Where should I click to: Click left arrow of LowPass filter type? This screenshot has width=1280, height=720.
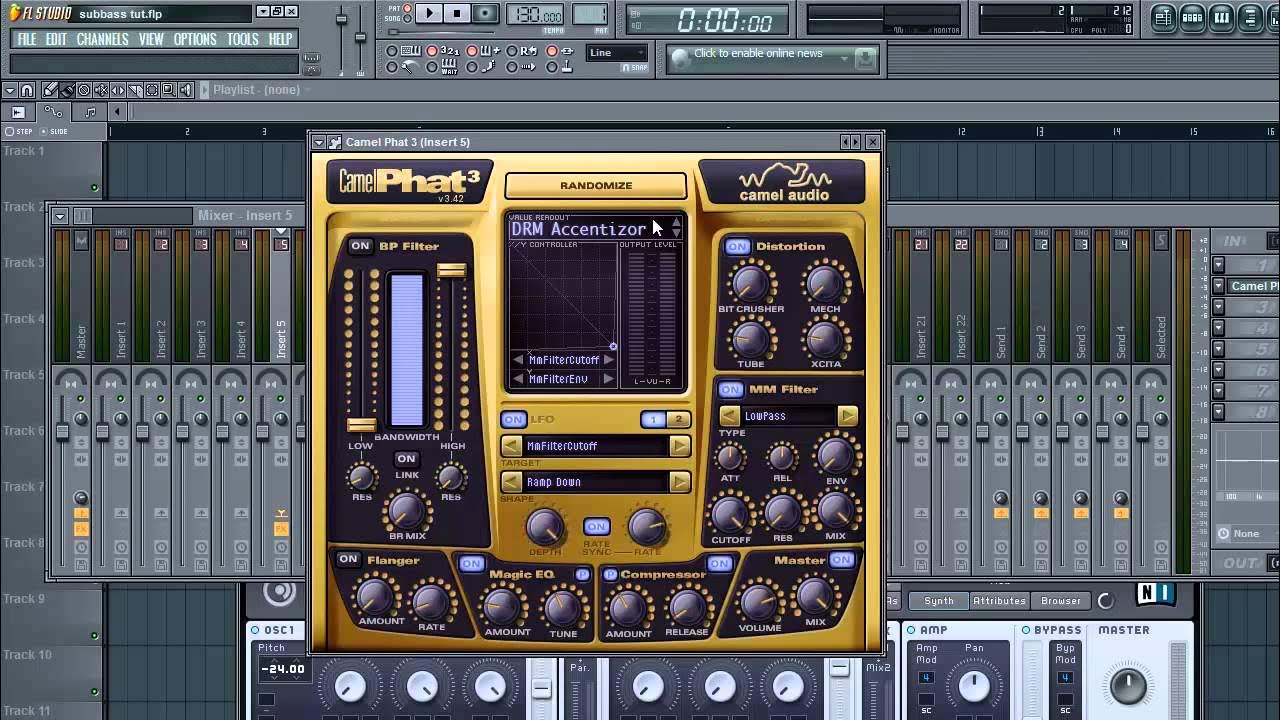pos(729,416)
